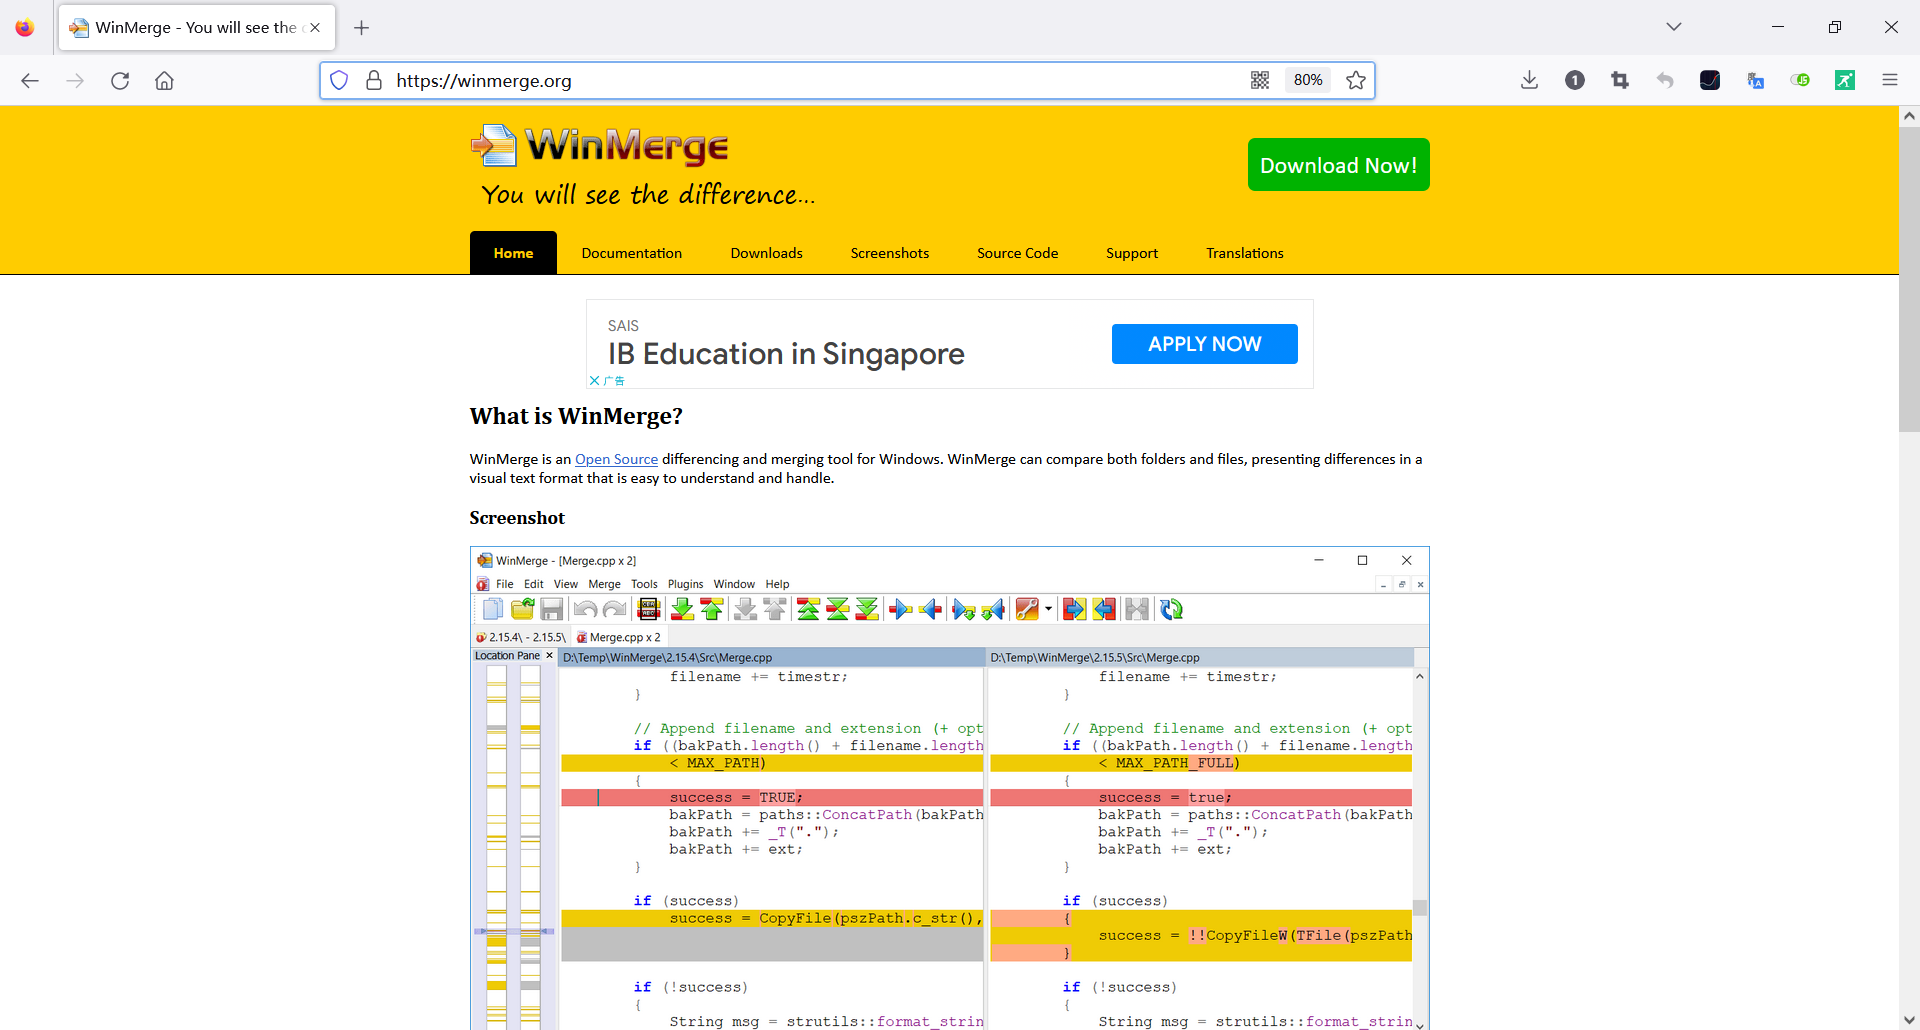Open the Firefox application menu
The image size is (1920, 1030).
(1890, 80)
